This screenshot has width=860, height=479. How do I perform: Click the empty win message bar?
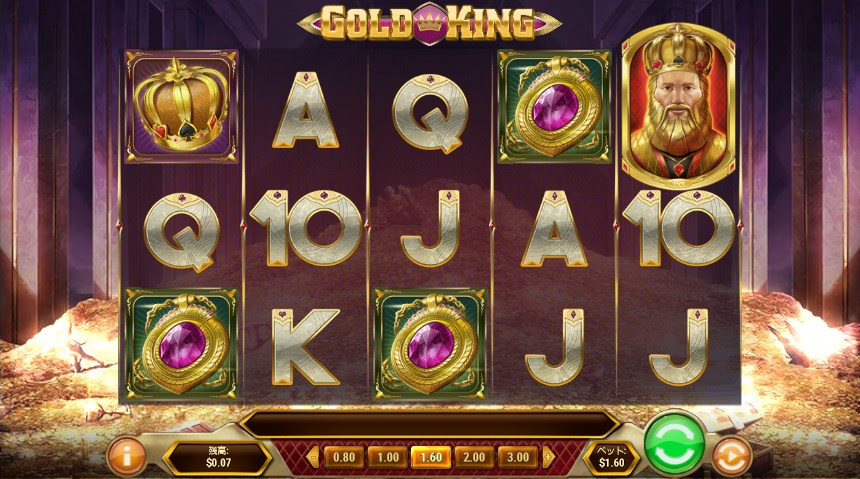pos(430,424)
